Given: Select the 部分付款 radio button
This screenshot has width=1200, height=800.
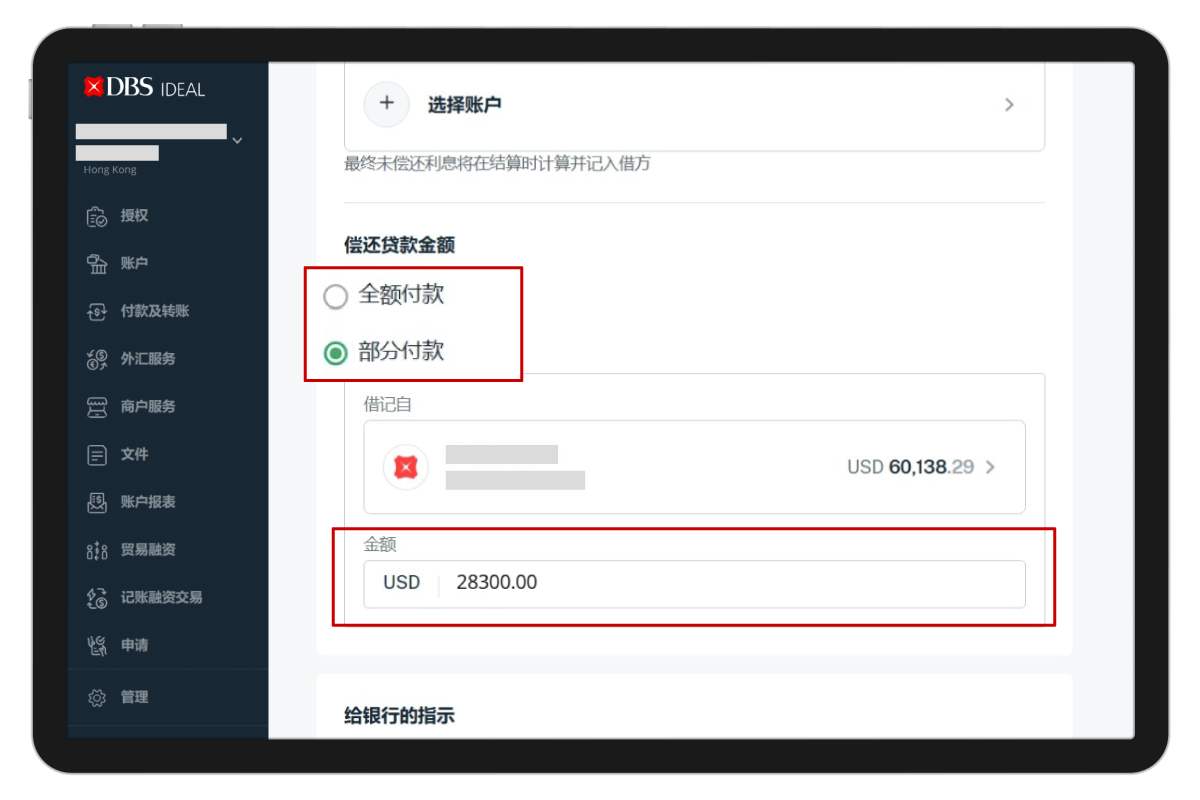Looking at the screenshot, I should pyautogui.click(x=336, y=353).
